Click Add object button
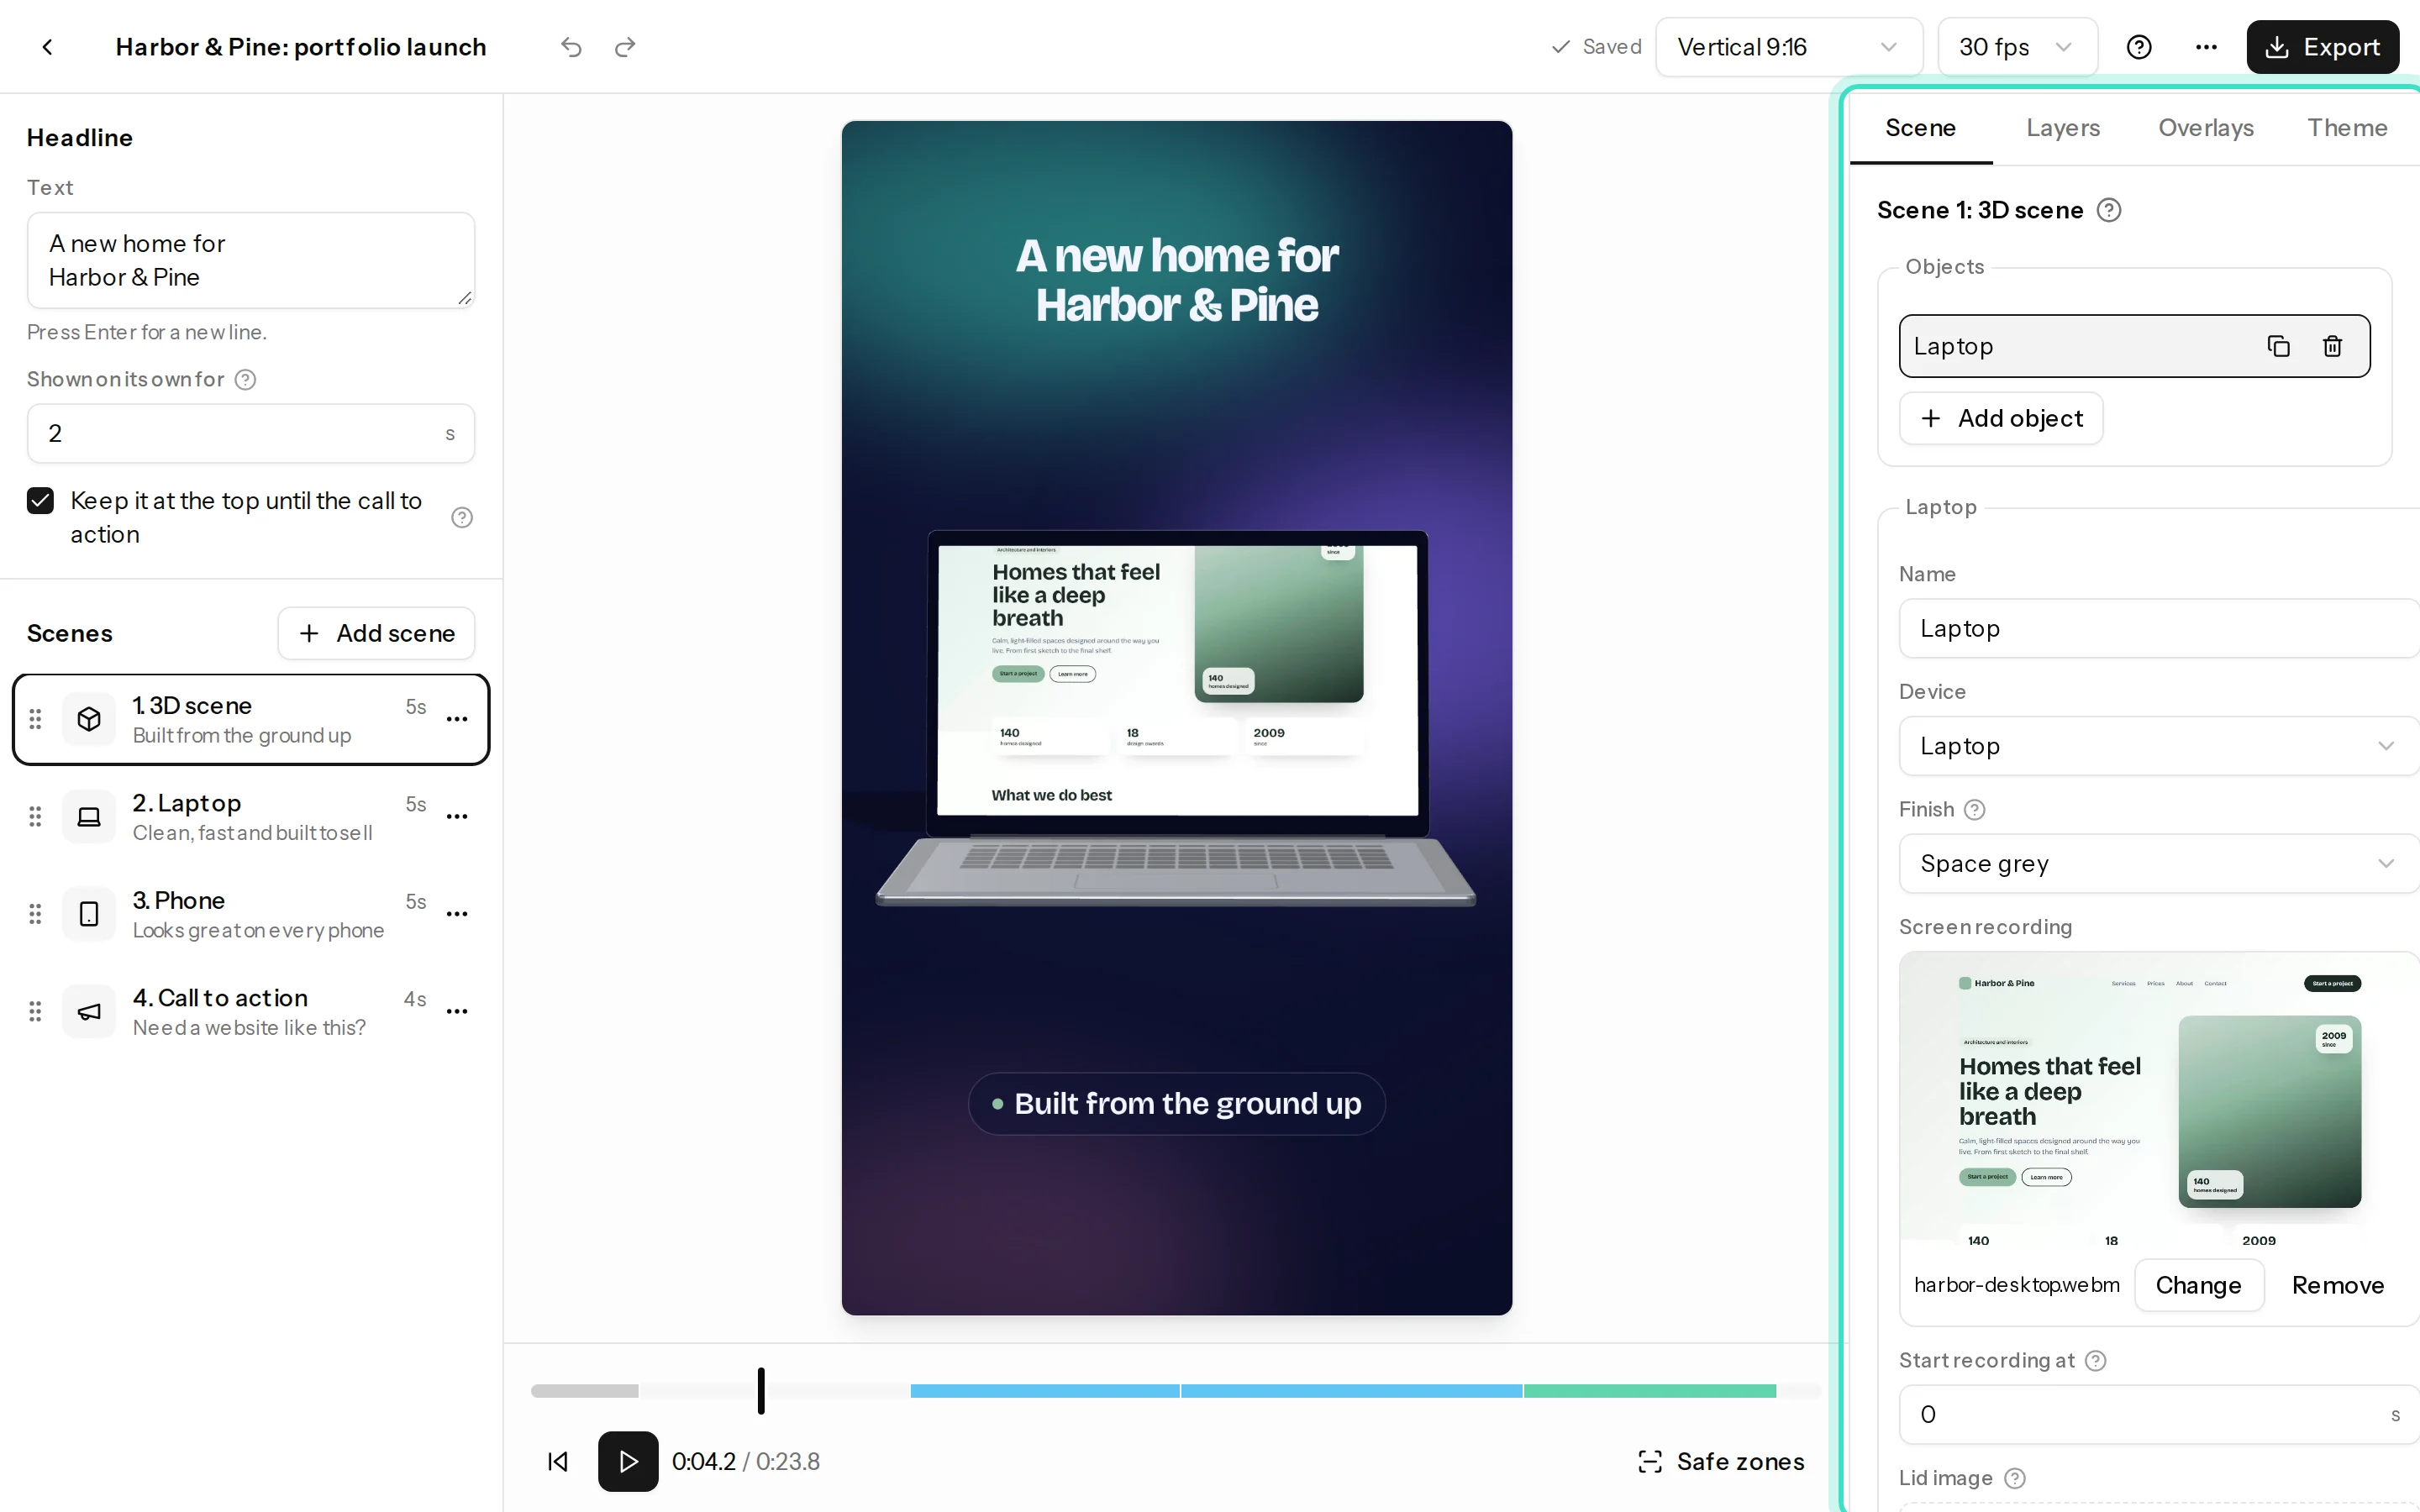 pos(2001,418)
